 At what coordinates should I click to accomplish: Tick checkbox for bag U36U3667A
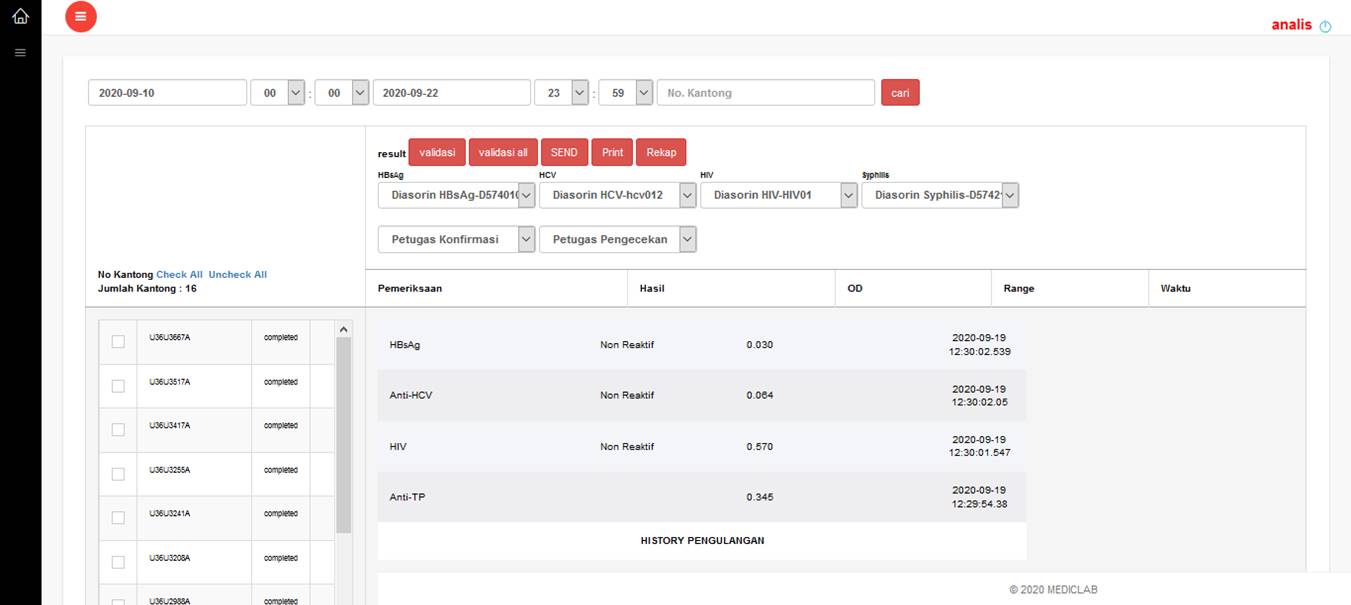(118, 342)
